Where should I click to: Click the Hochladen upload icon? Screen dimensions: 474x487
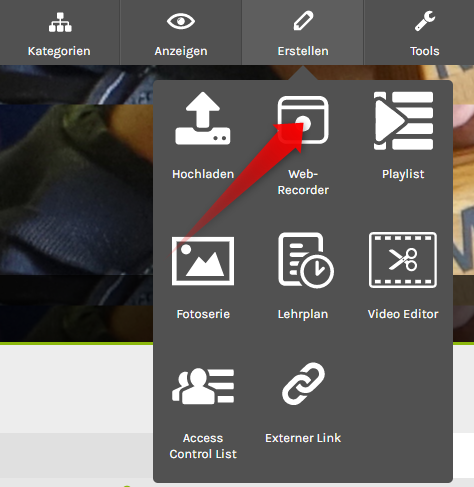point(203,118)
